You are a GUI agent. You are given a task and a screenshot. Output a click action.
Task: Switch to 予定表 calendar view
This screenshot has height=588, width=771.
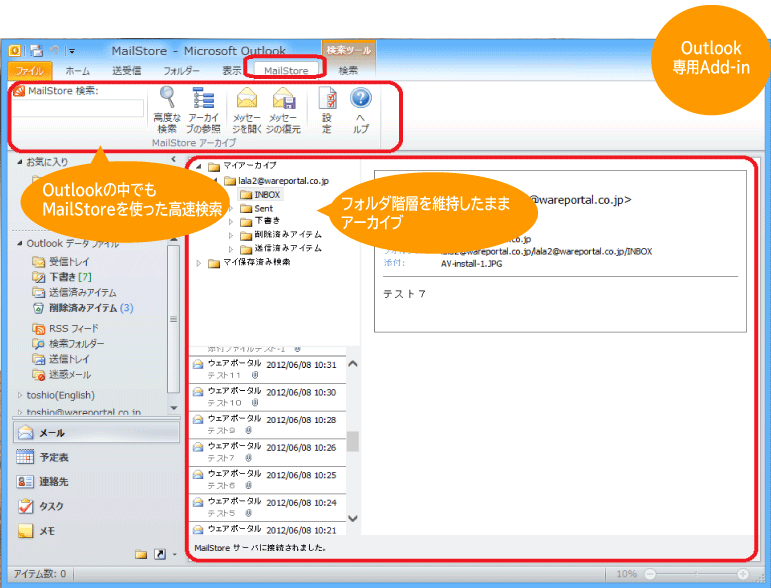(96, 457)
